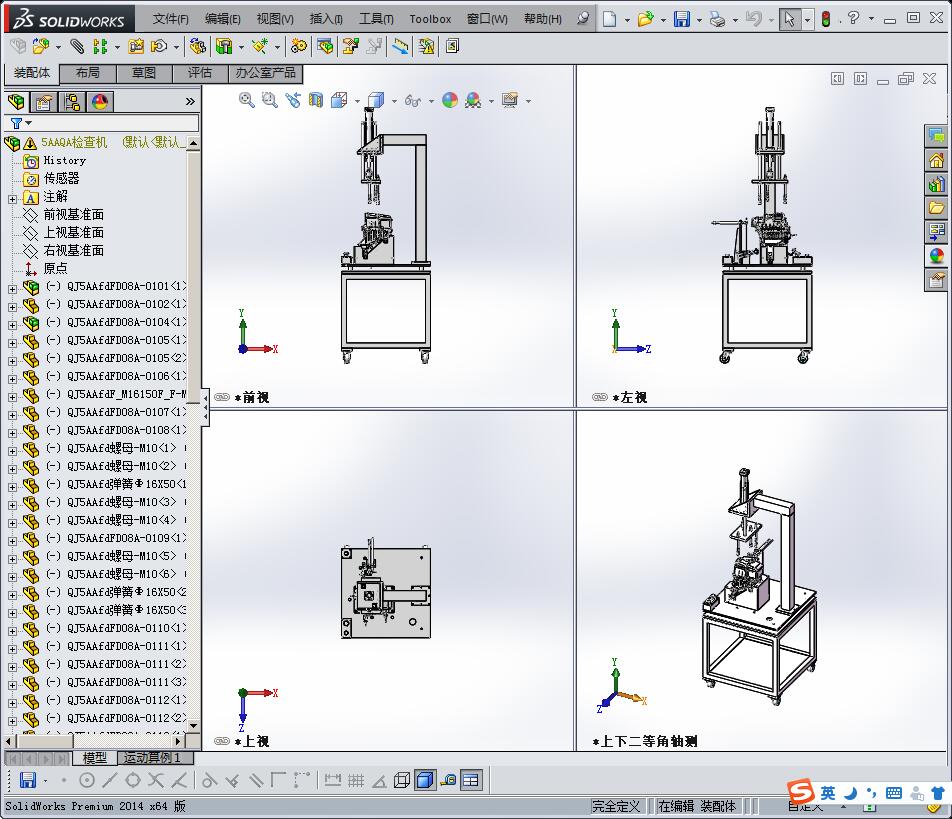Viewport: 952px width, 819px height.
Task: Click the Smart Fasteners icon
Action: pos(137,46)
